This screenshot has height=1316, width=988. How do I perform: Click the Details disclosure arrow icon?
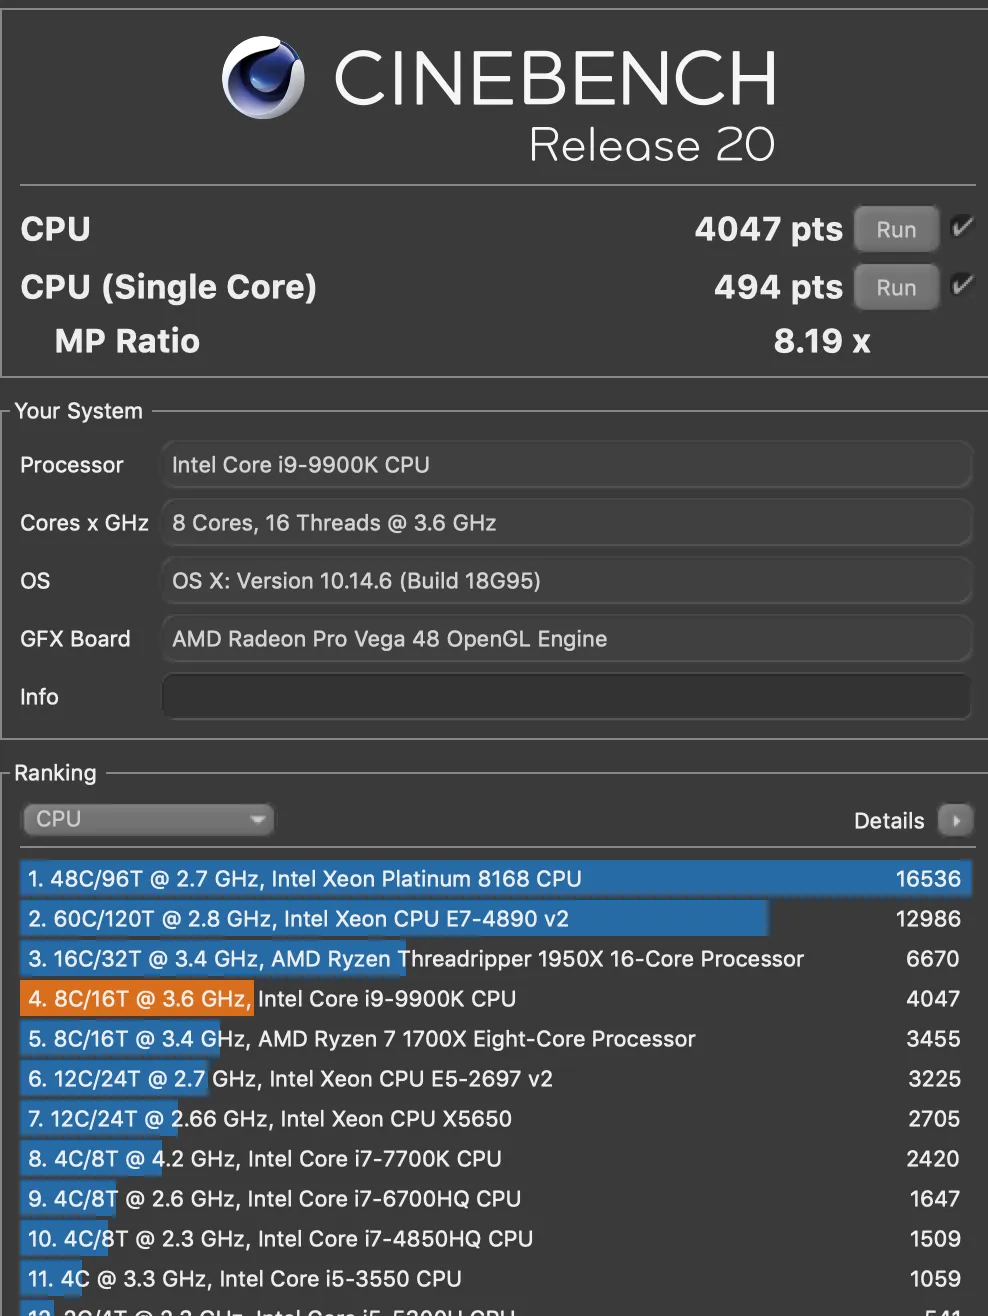pos(956,820)
